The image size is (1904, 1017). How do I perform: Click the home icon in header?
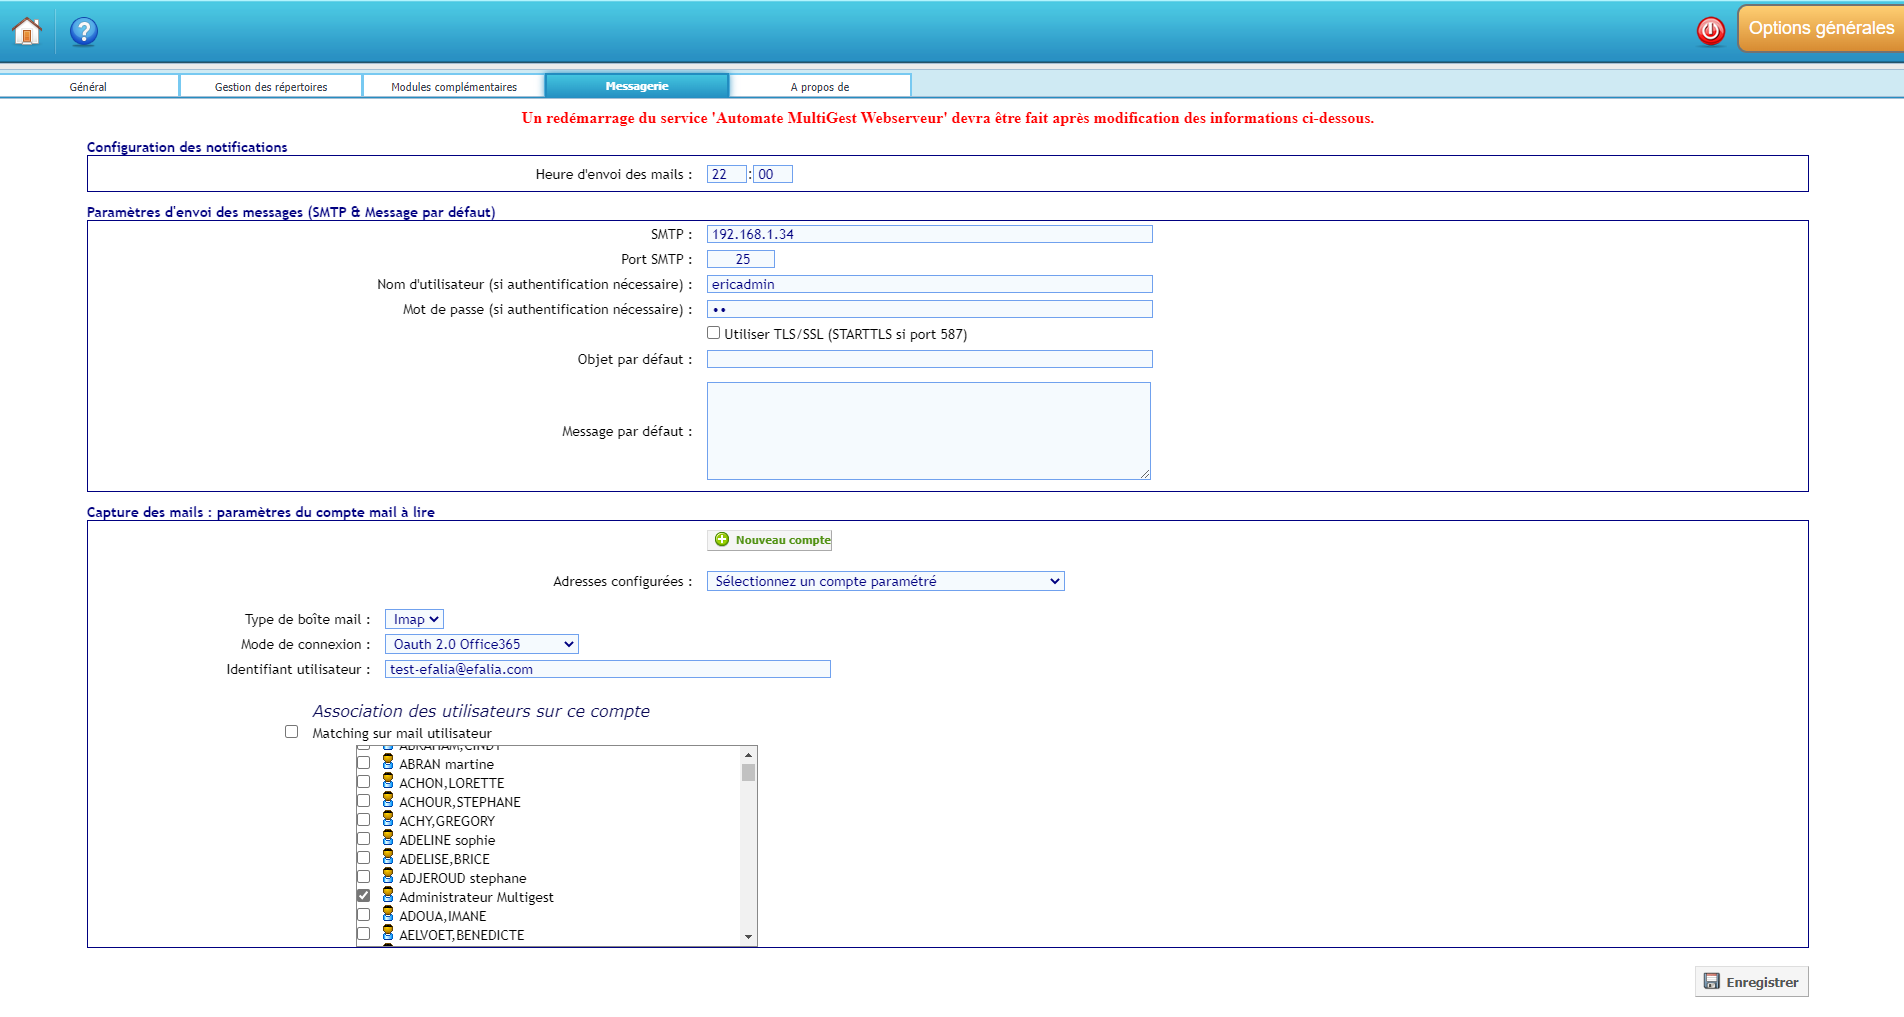[27, 31]
